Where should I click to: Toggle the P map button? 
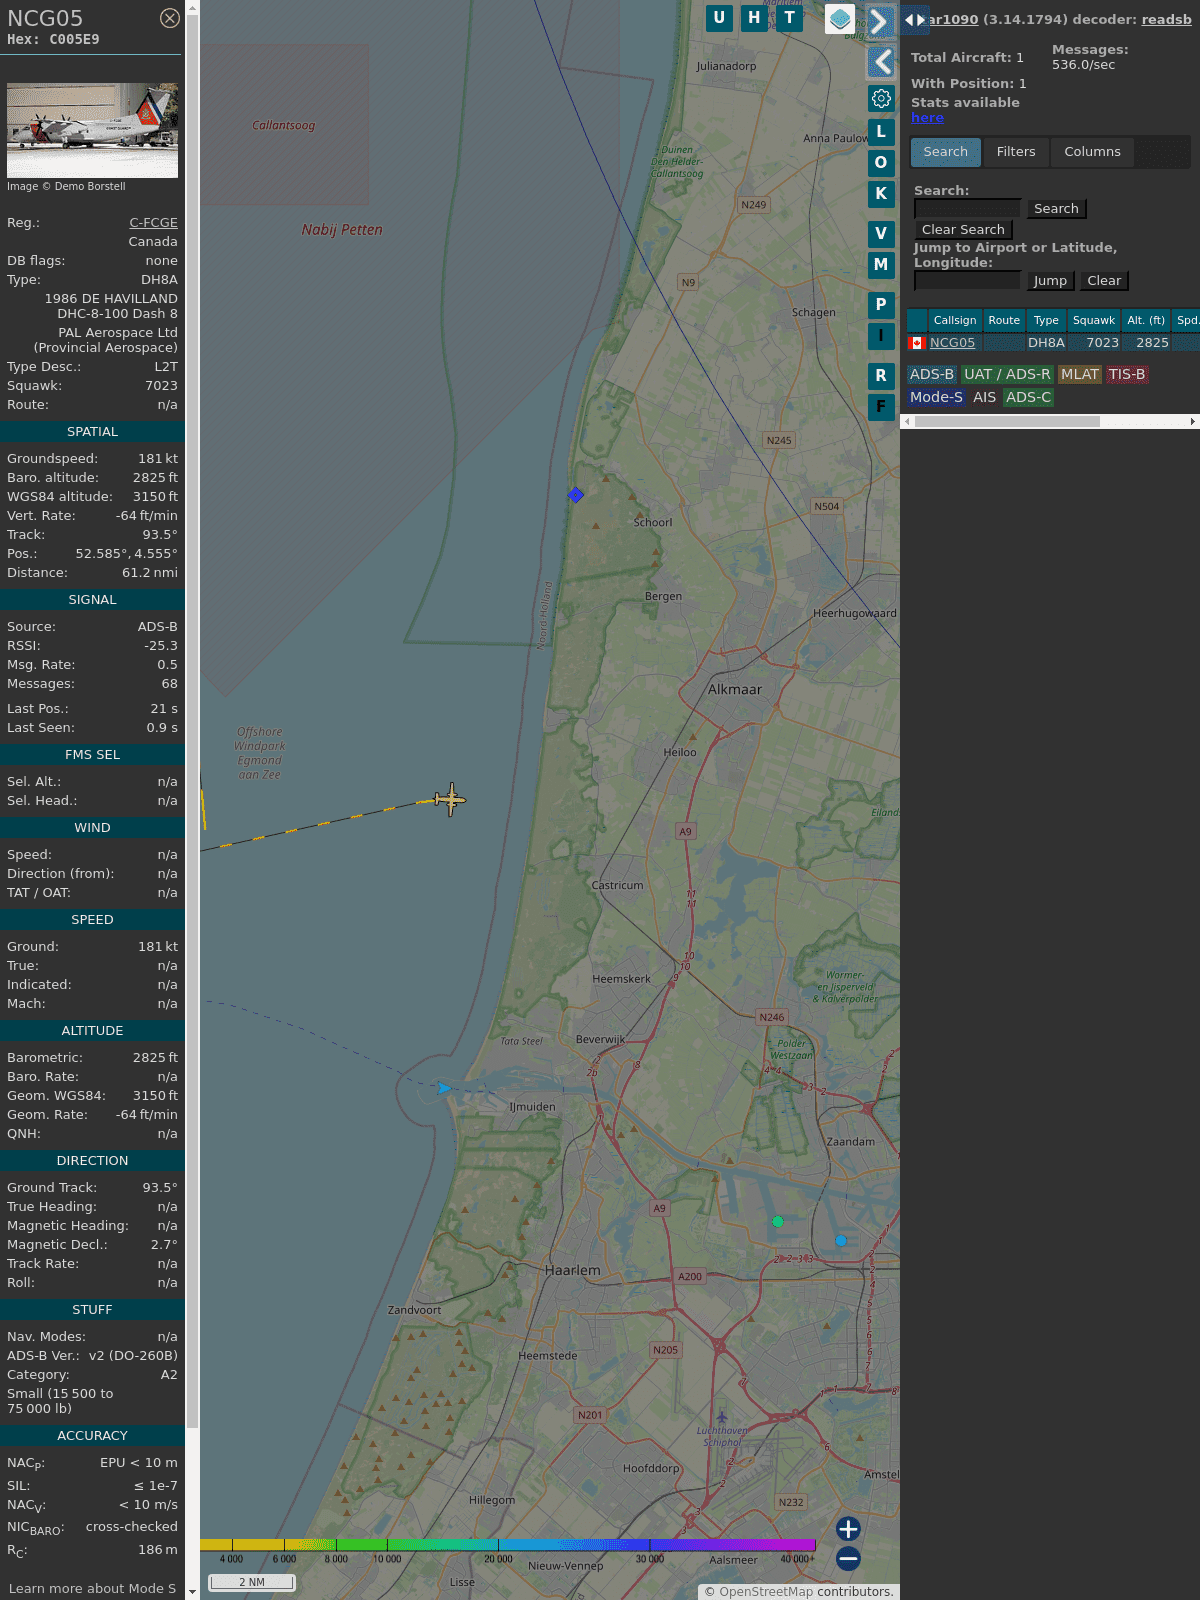click(881, 305)
